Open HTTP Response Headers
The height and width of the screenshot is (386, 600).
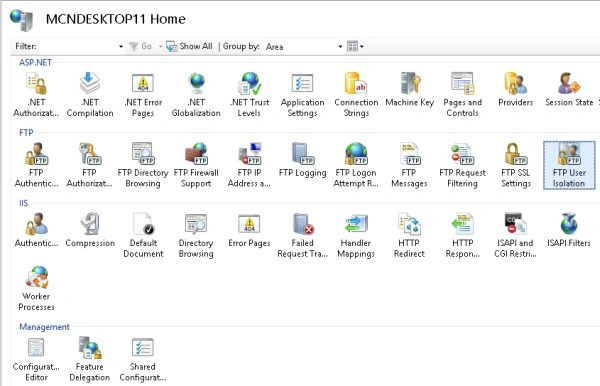pyautogui.click(x=462, y=235)
